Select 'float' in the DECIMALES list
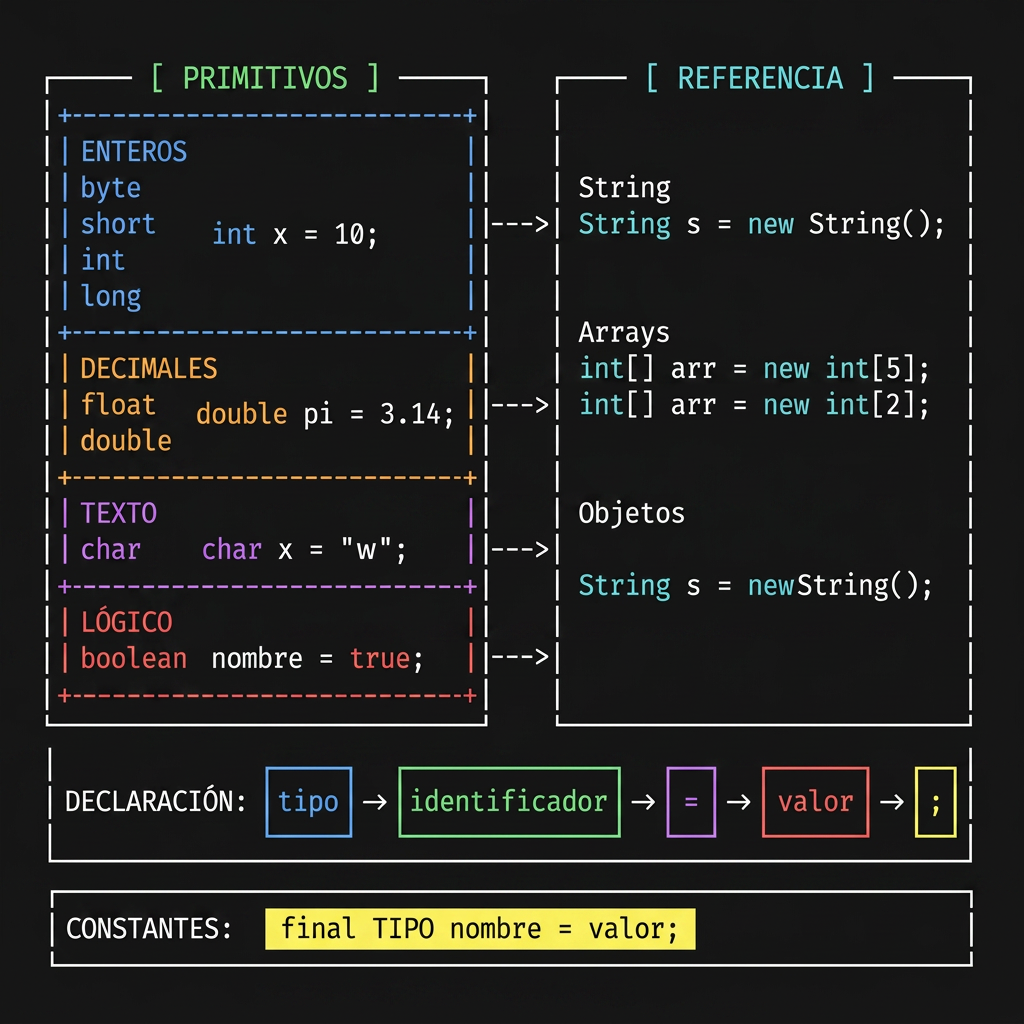Image resolution: width=1024 pixels, height=1024 pixels. pyautogui.click(x=118, y=405)
